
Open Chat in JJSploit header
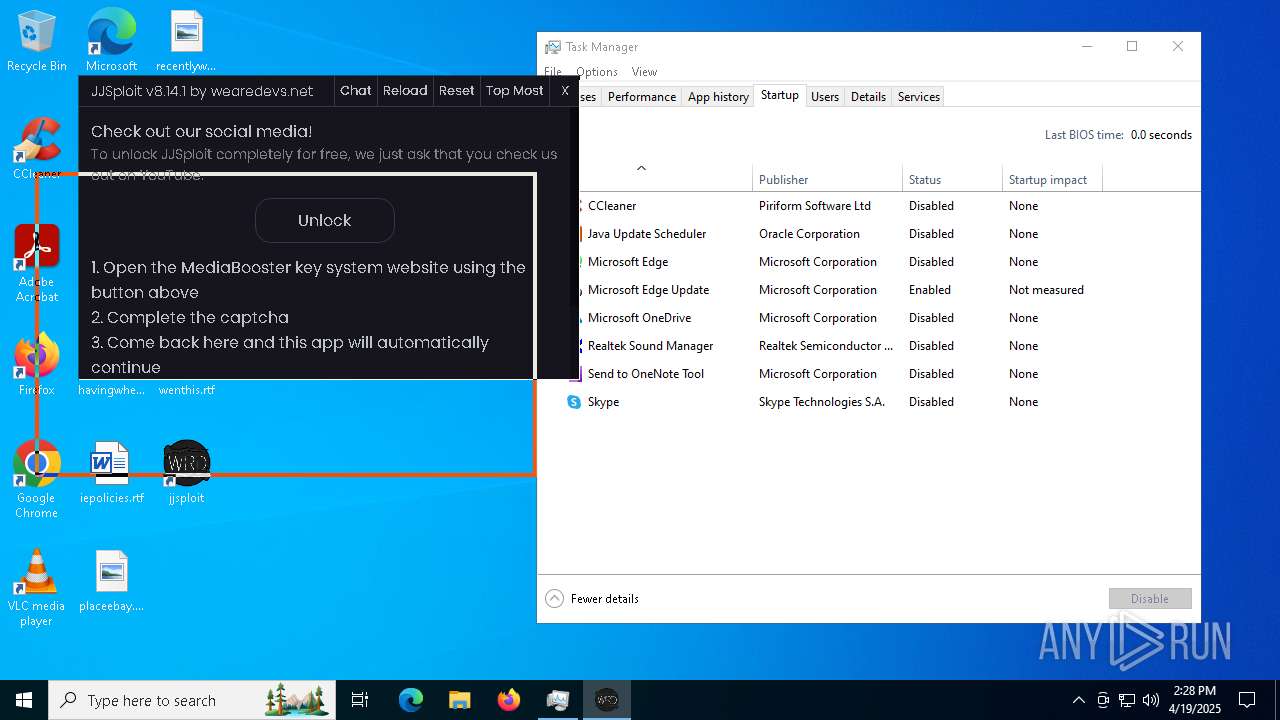point(356,91)
